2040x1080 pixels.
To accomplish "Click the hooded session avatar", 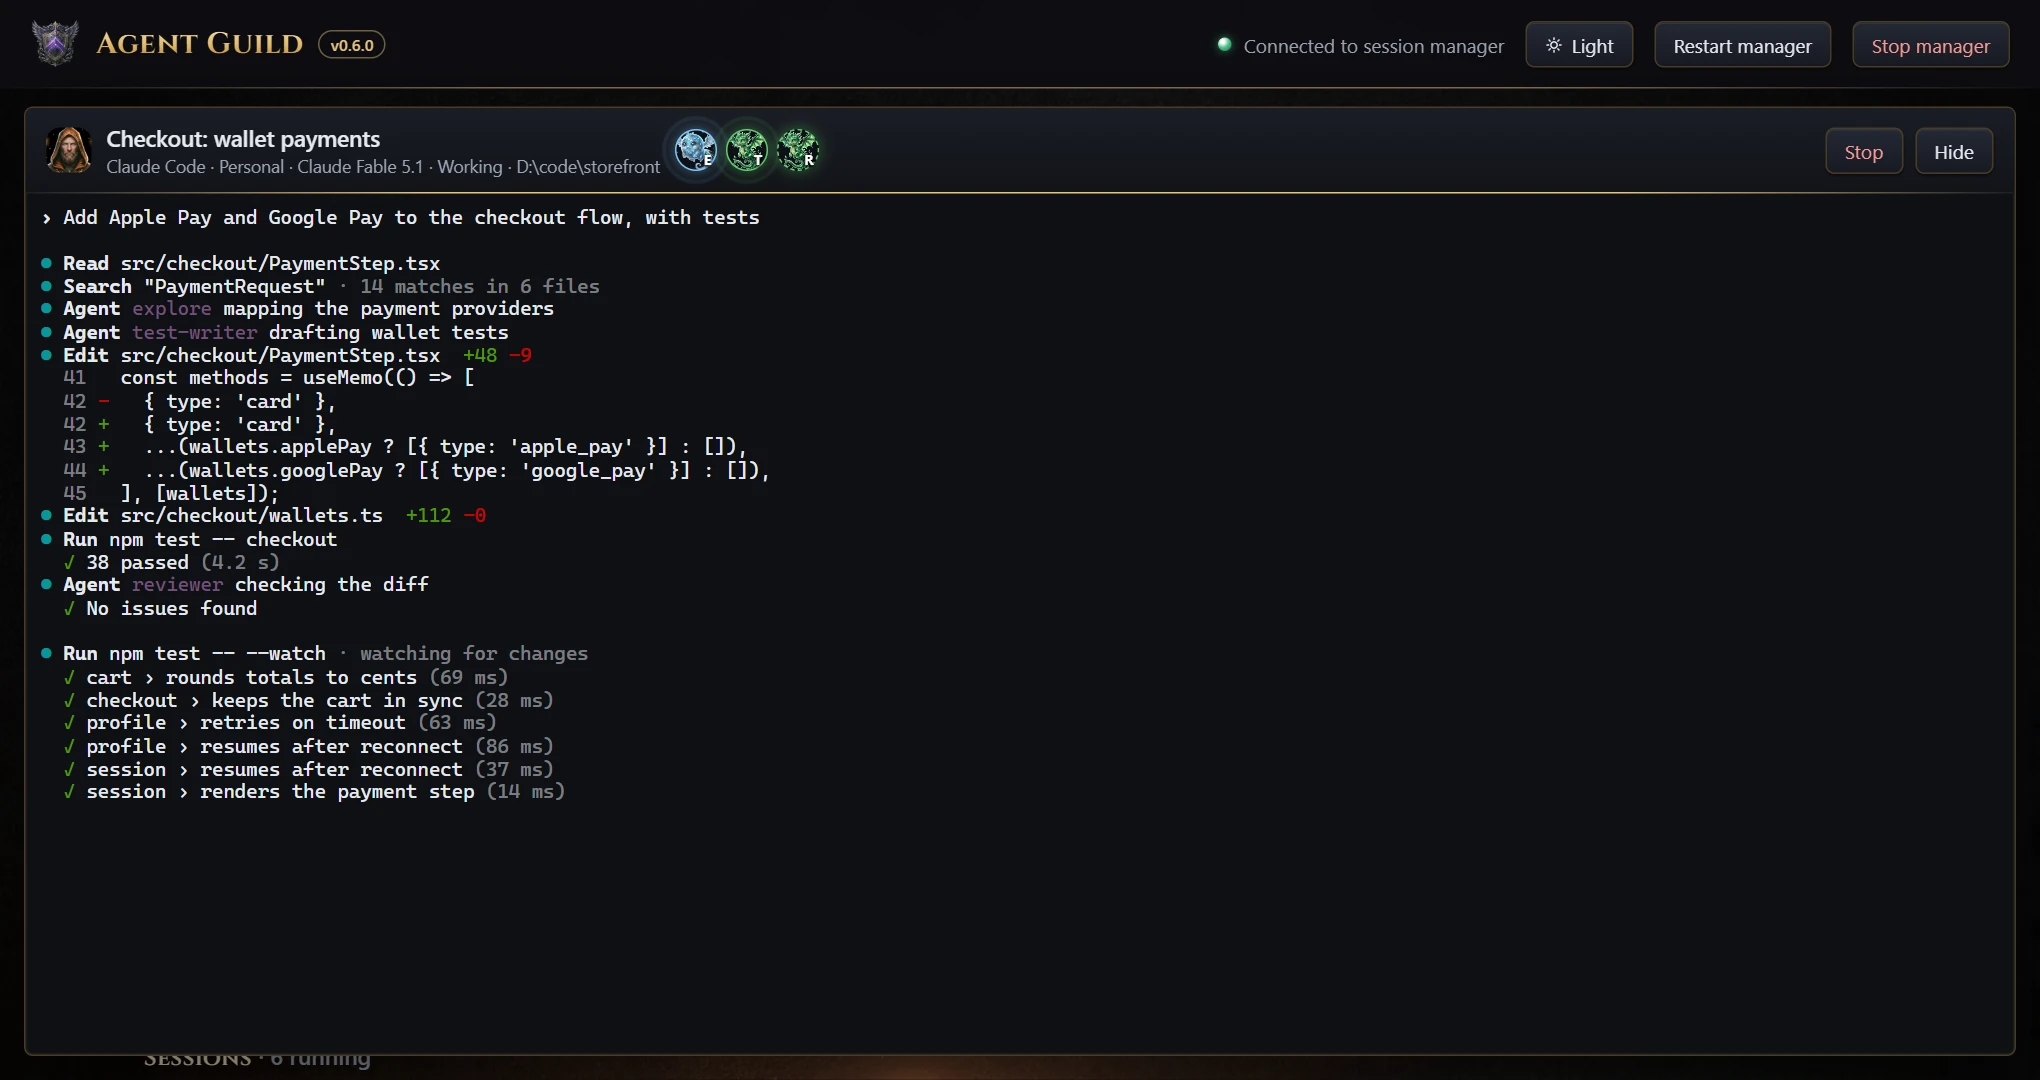I will click(69, 150).
